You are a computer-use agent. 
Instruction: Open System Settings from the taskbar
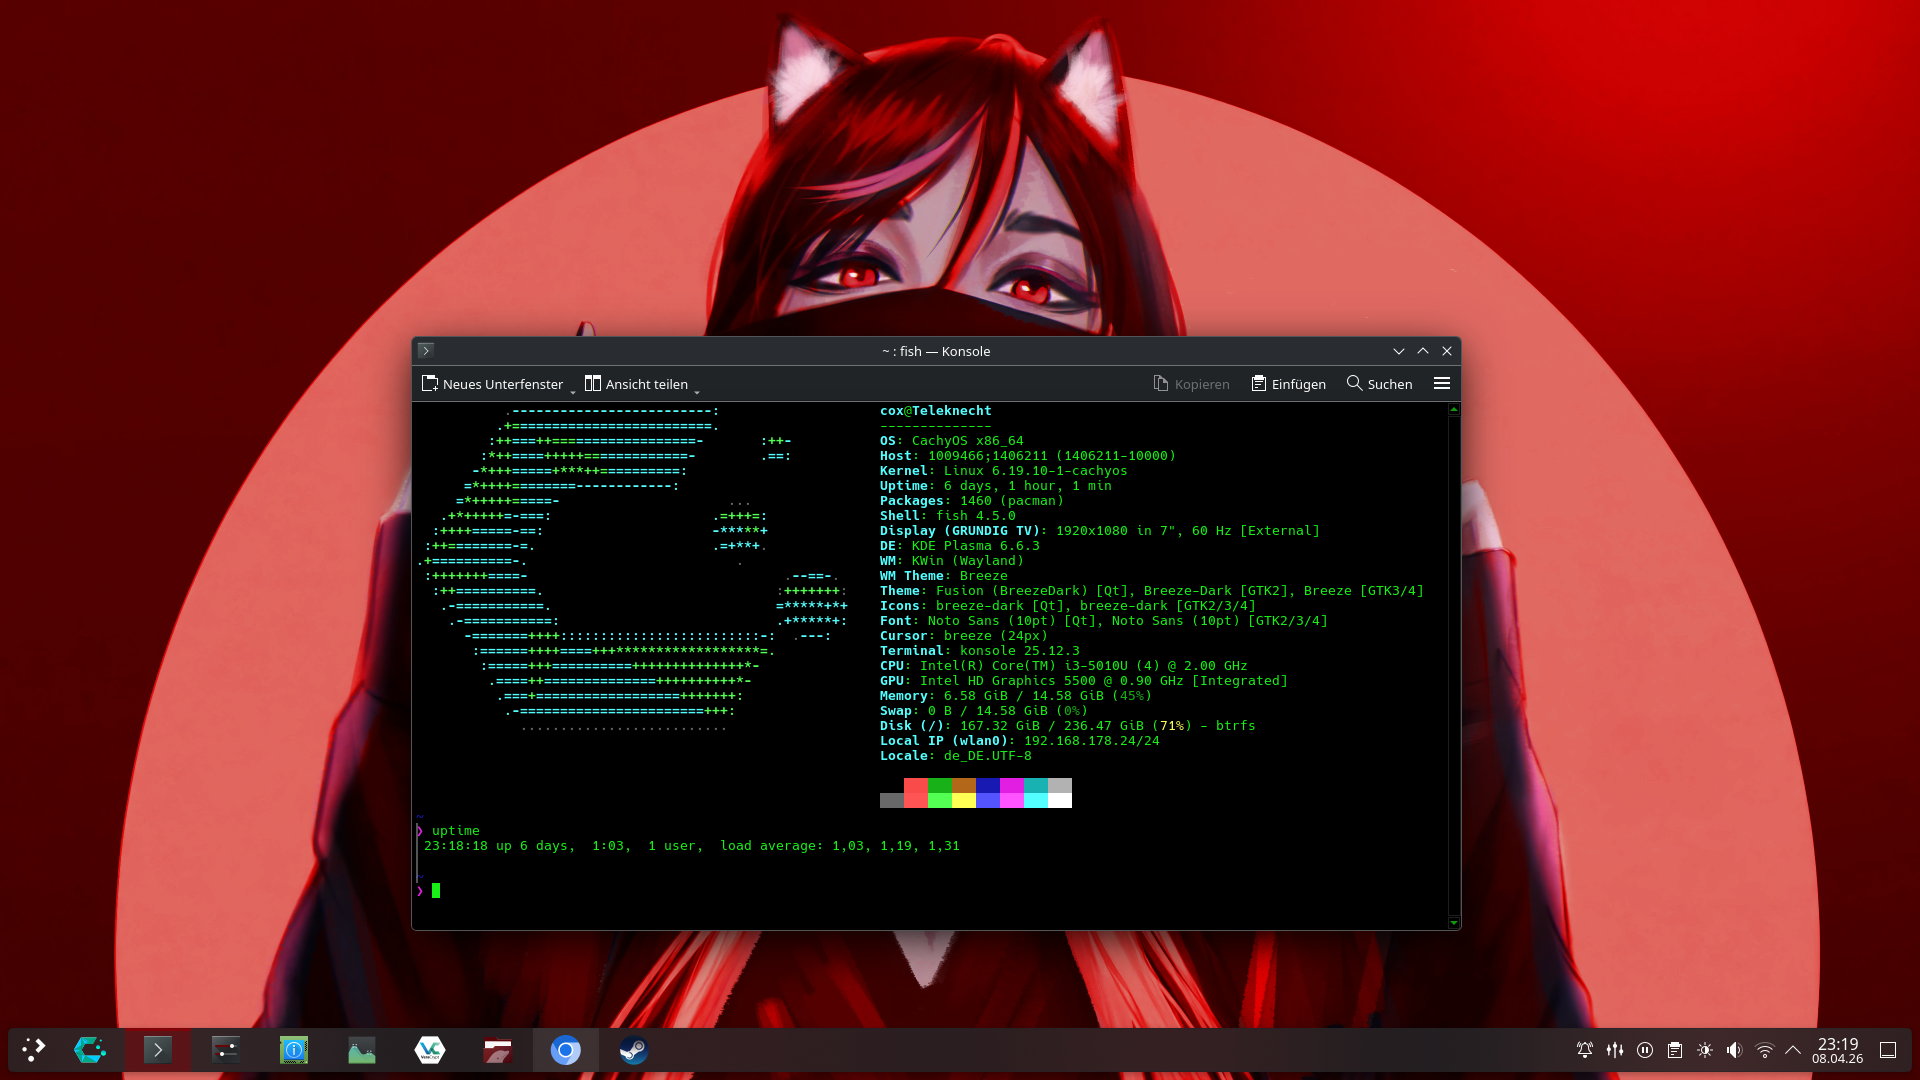(x=226, y=1050)
